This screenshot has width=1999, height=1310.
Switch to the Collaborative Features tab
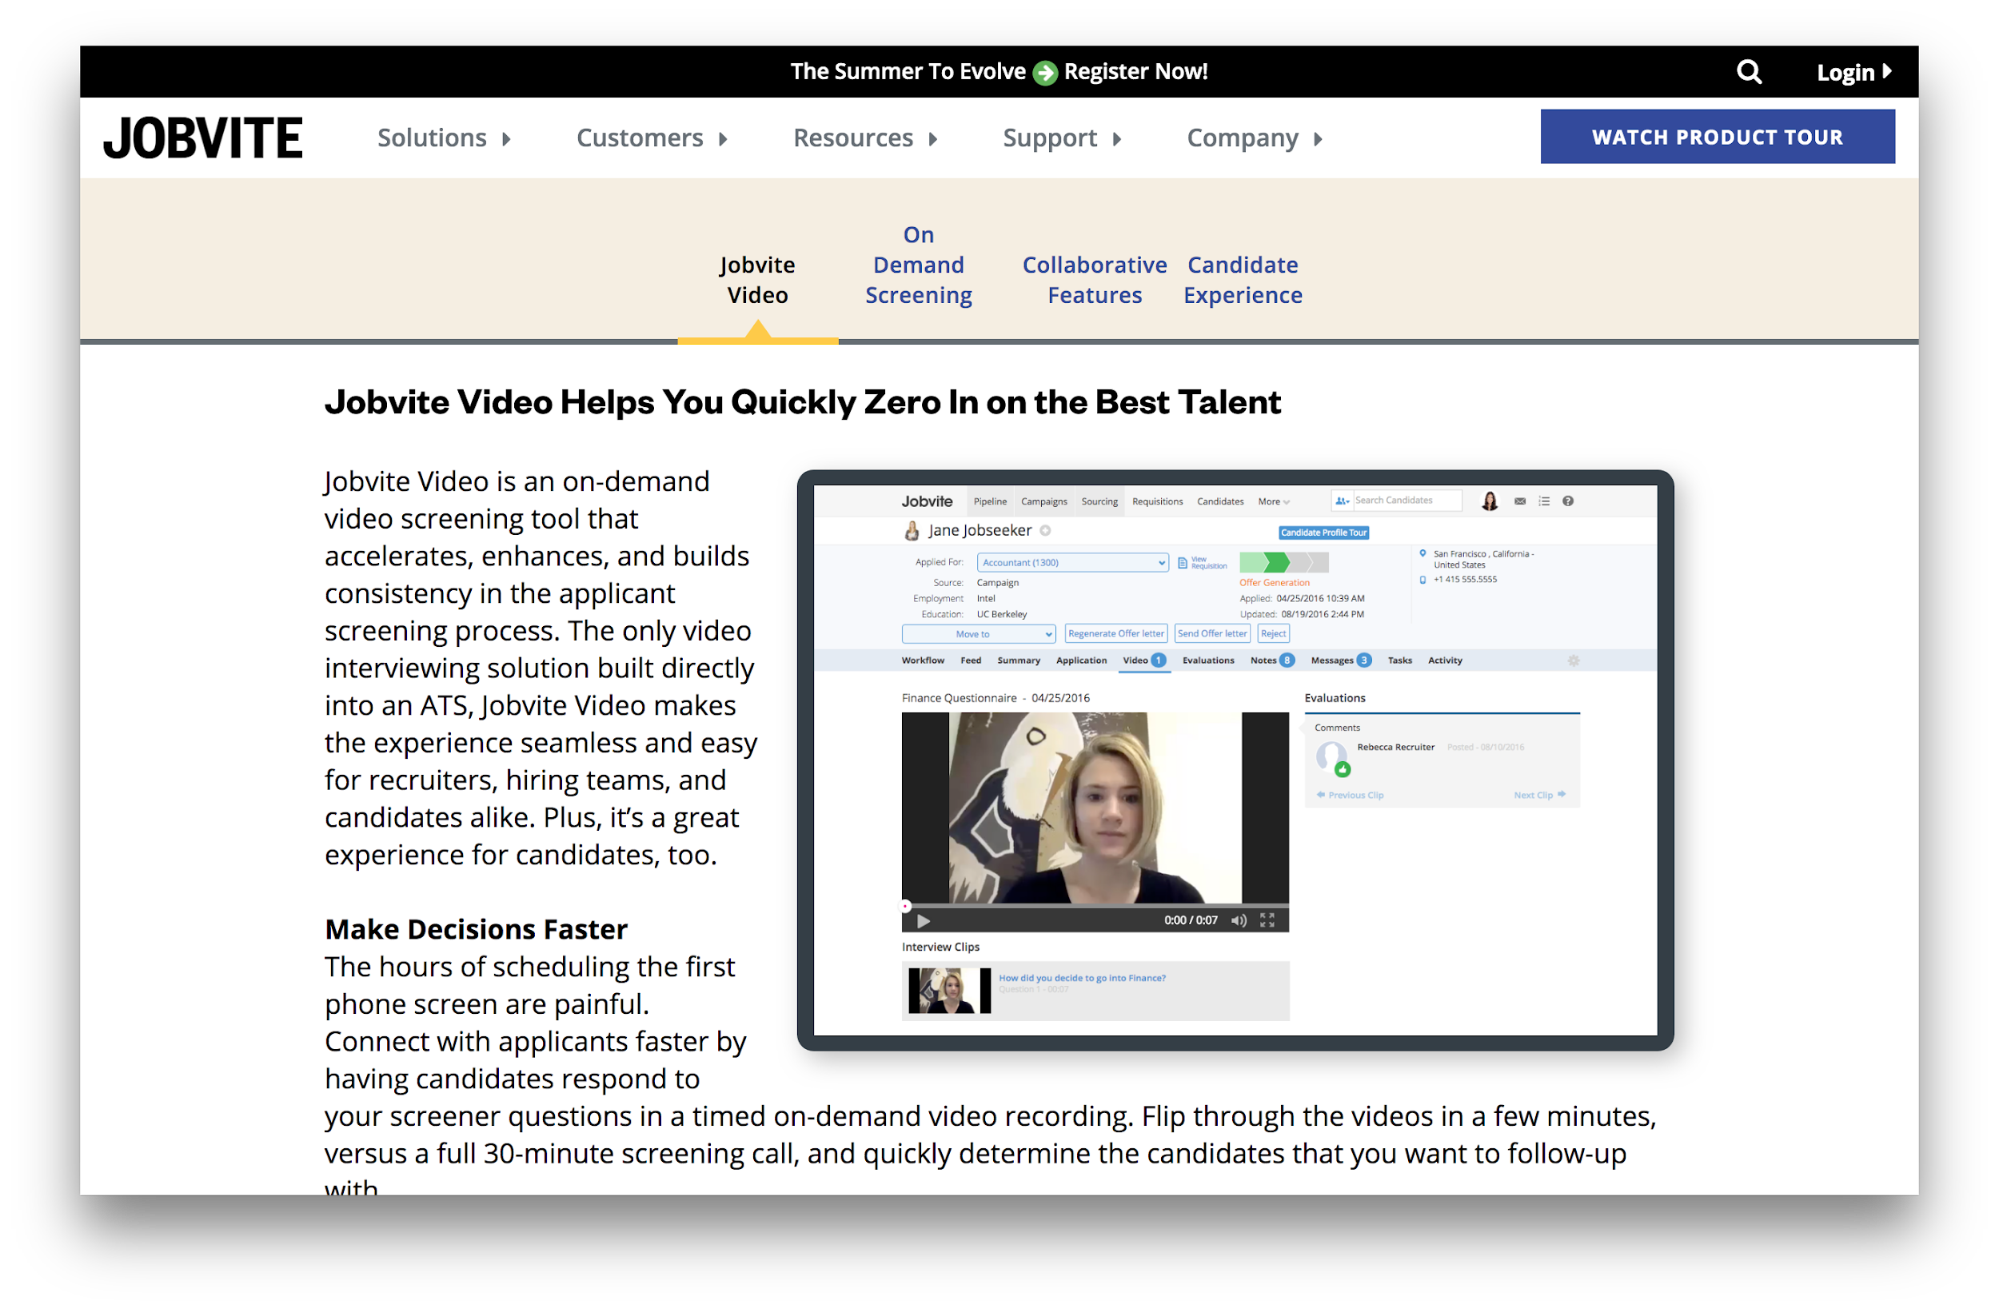click(x=1094, y=280)
